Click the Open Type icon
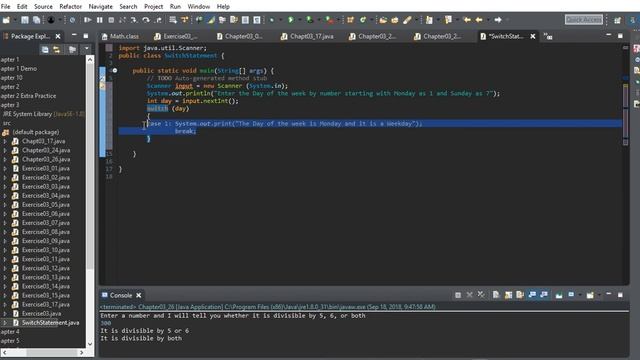The height and width of the screenshot is (360, 640). click(x=383, y=20)
